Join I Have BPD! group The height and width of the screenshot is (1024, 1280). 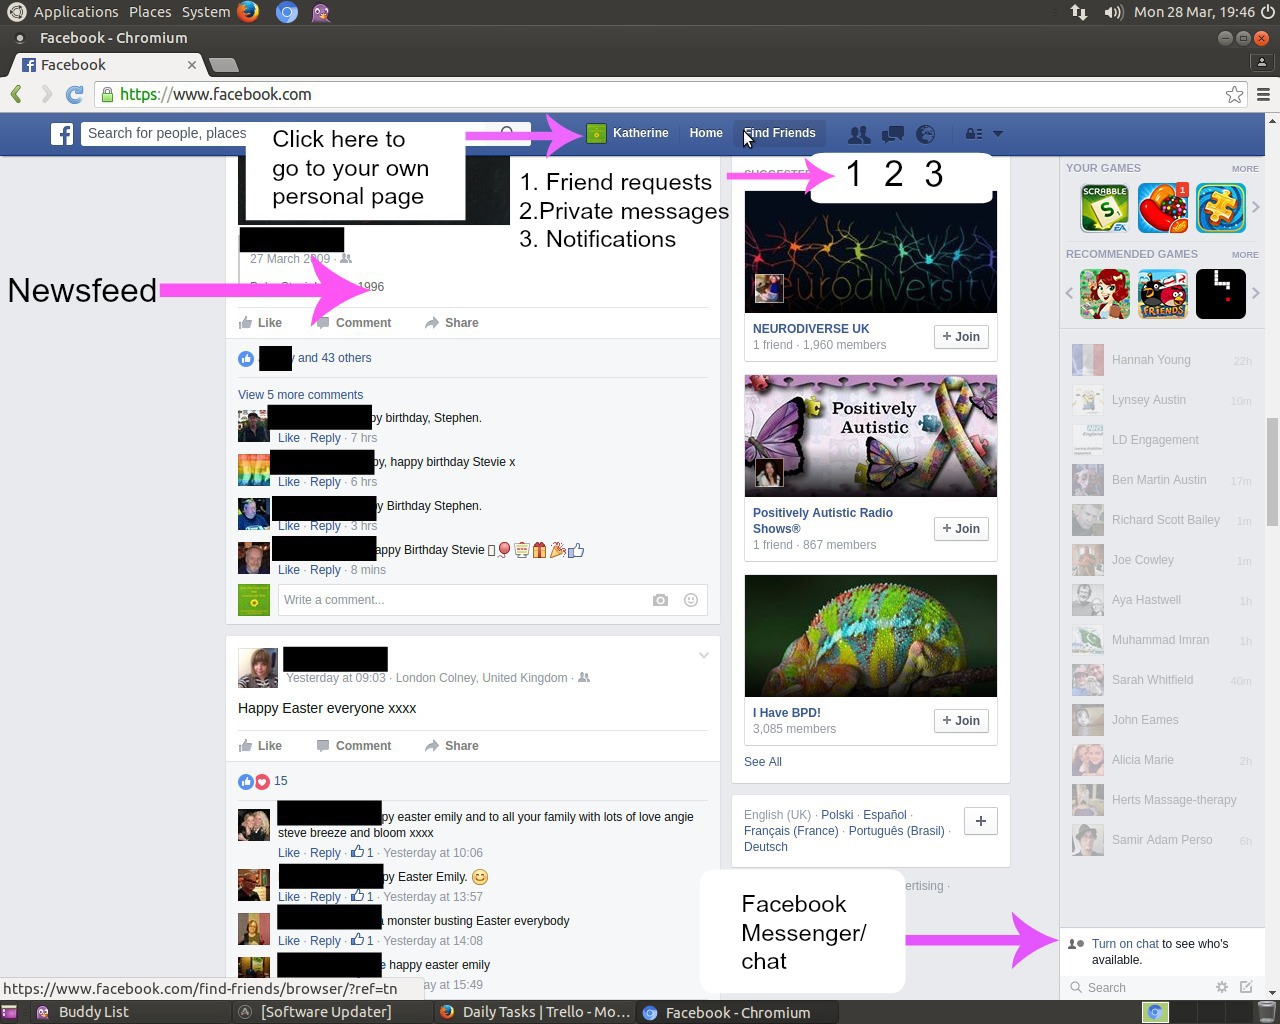[x=961, y=721]
